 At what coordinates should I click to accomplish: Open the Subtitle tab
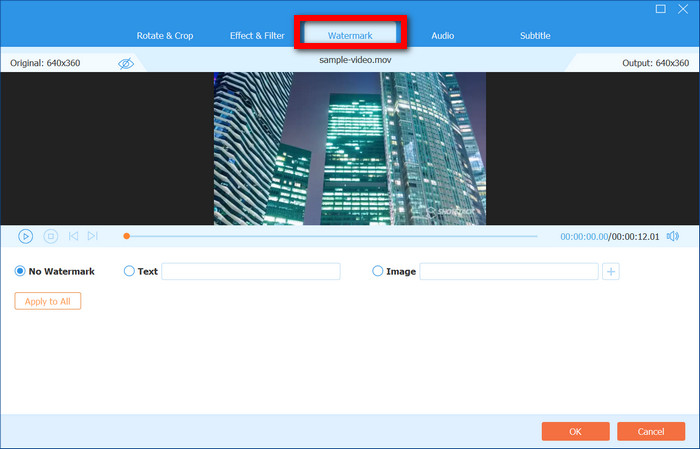535,36
